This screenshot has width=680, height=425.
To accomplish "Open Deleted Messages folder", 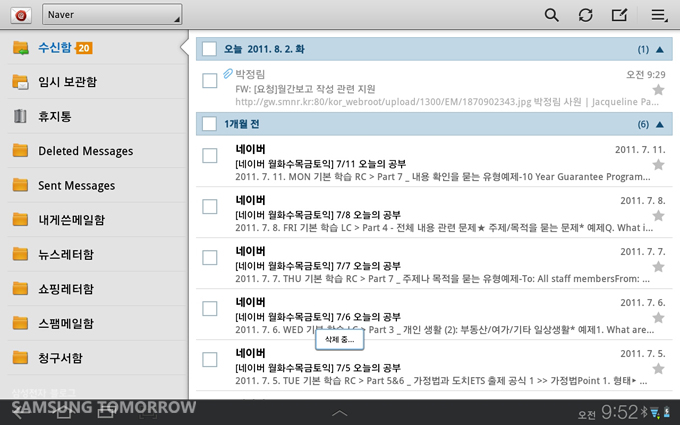I will (x=96, y=150).
